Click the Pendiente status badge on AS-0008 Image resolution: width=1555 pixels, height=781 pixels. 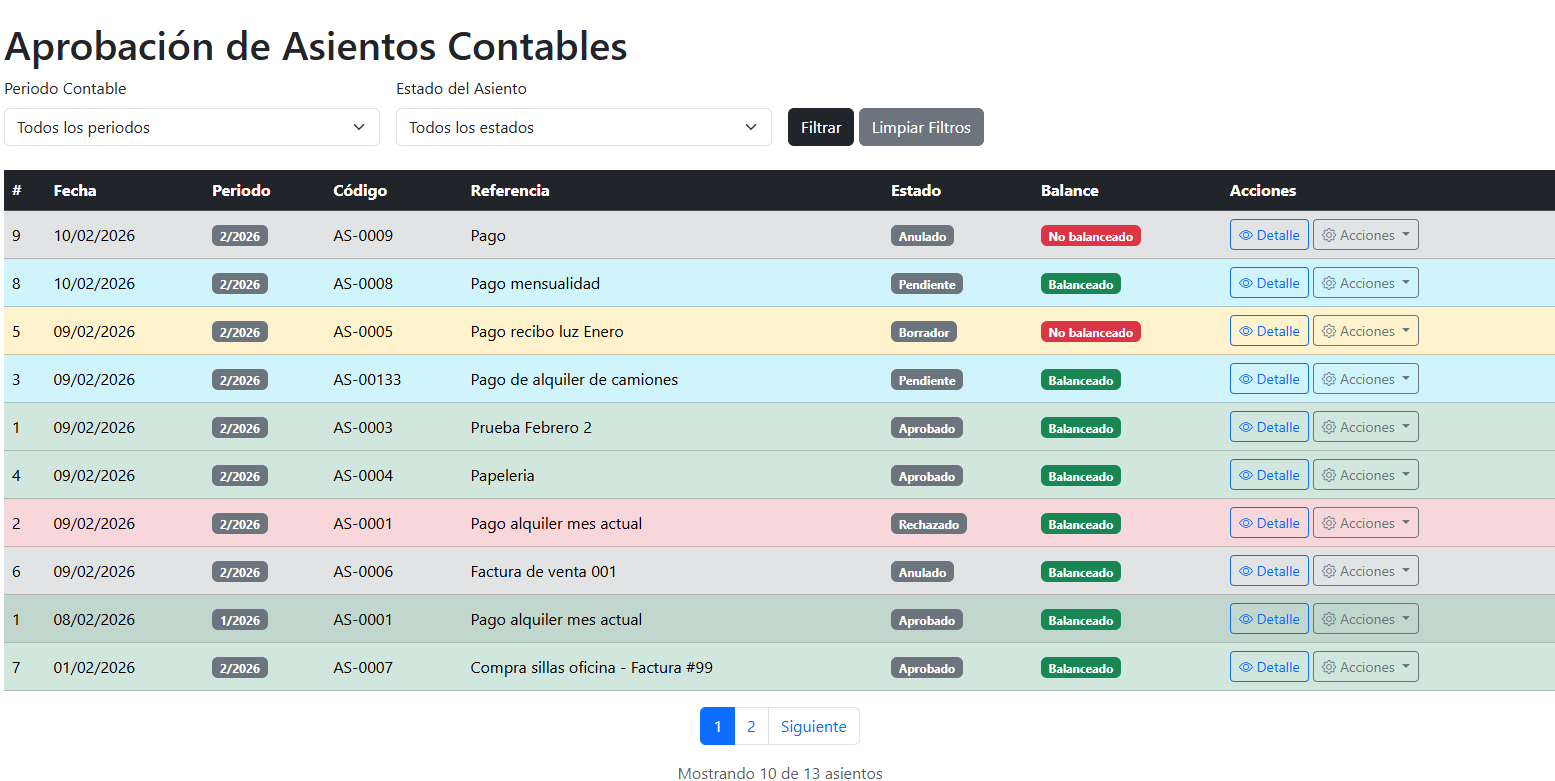click(x=926, y=283)
